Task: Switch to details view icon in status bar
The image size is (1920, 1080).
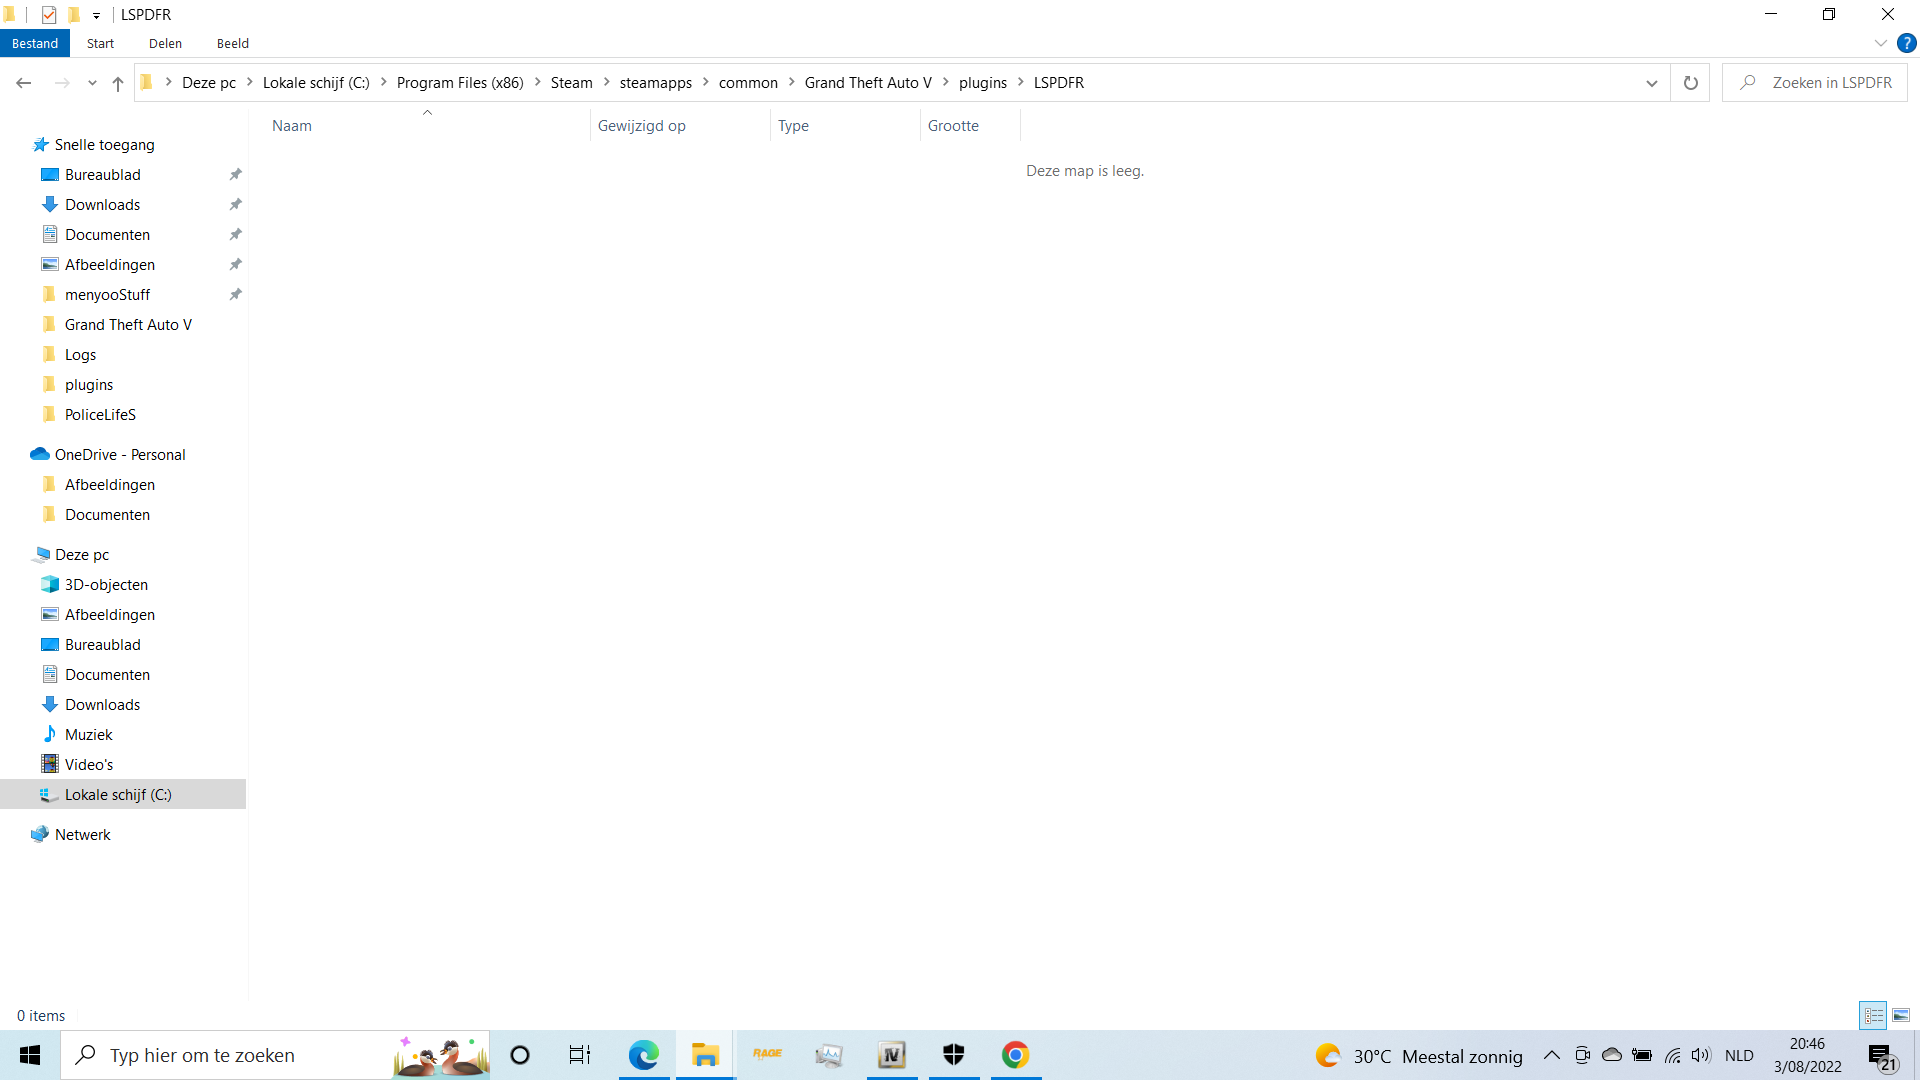Action: 1873,1015
